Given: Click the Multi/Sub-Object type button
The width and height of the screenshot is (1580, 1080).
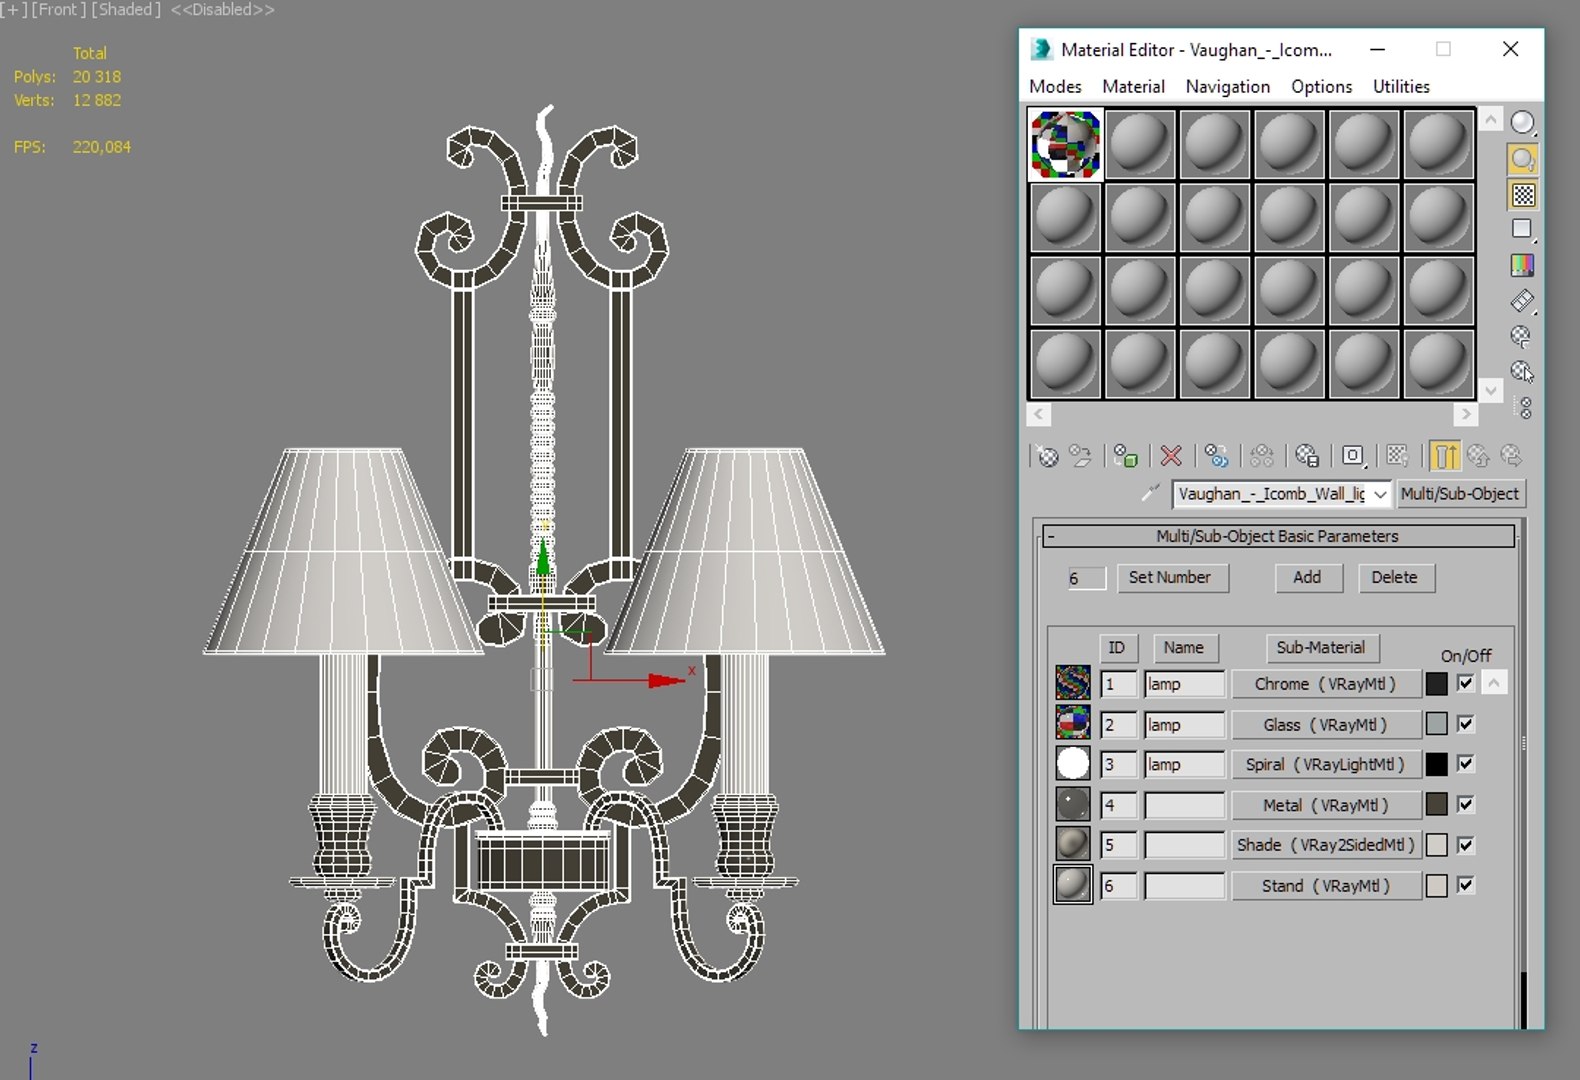Looking at the screenshot, I should pos(1459,494).
